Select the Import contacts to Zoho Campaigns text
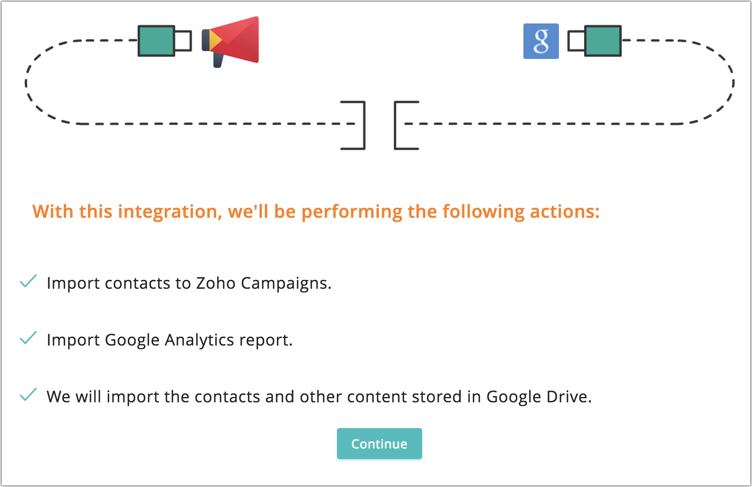Viewport: 752px width, 487px height. 189,283
